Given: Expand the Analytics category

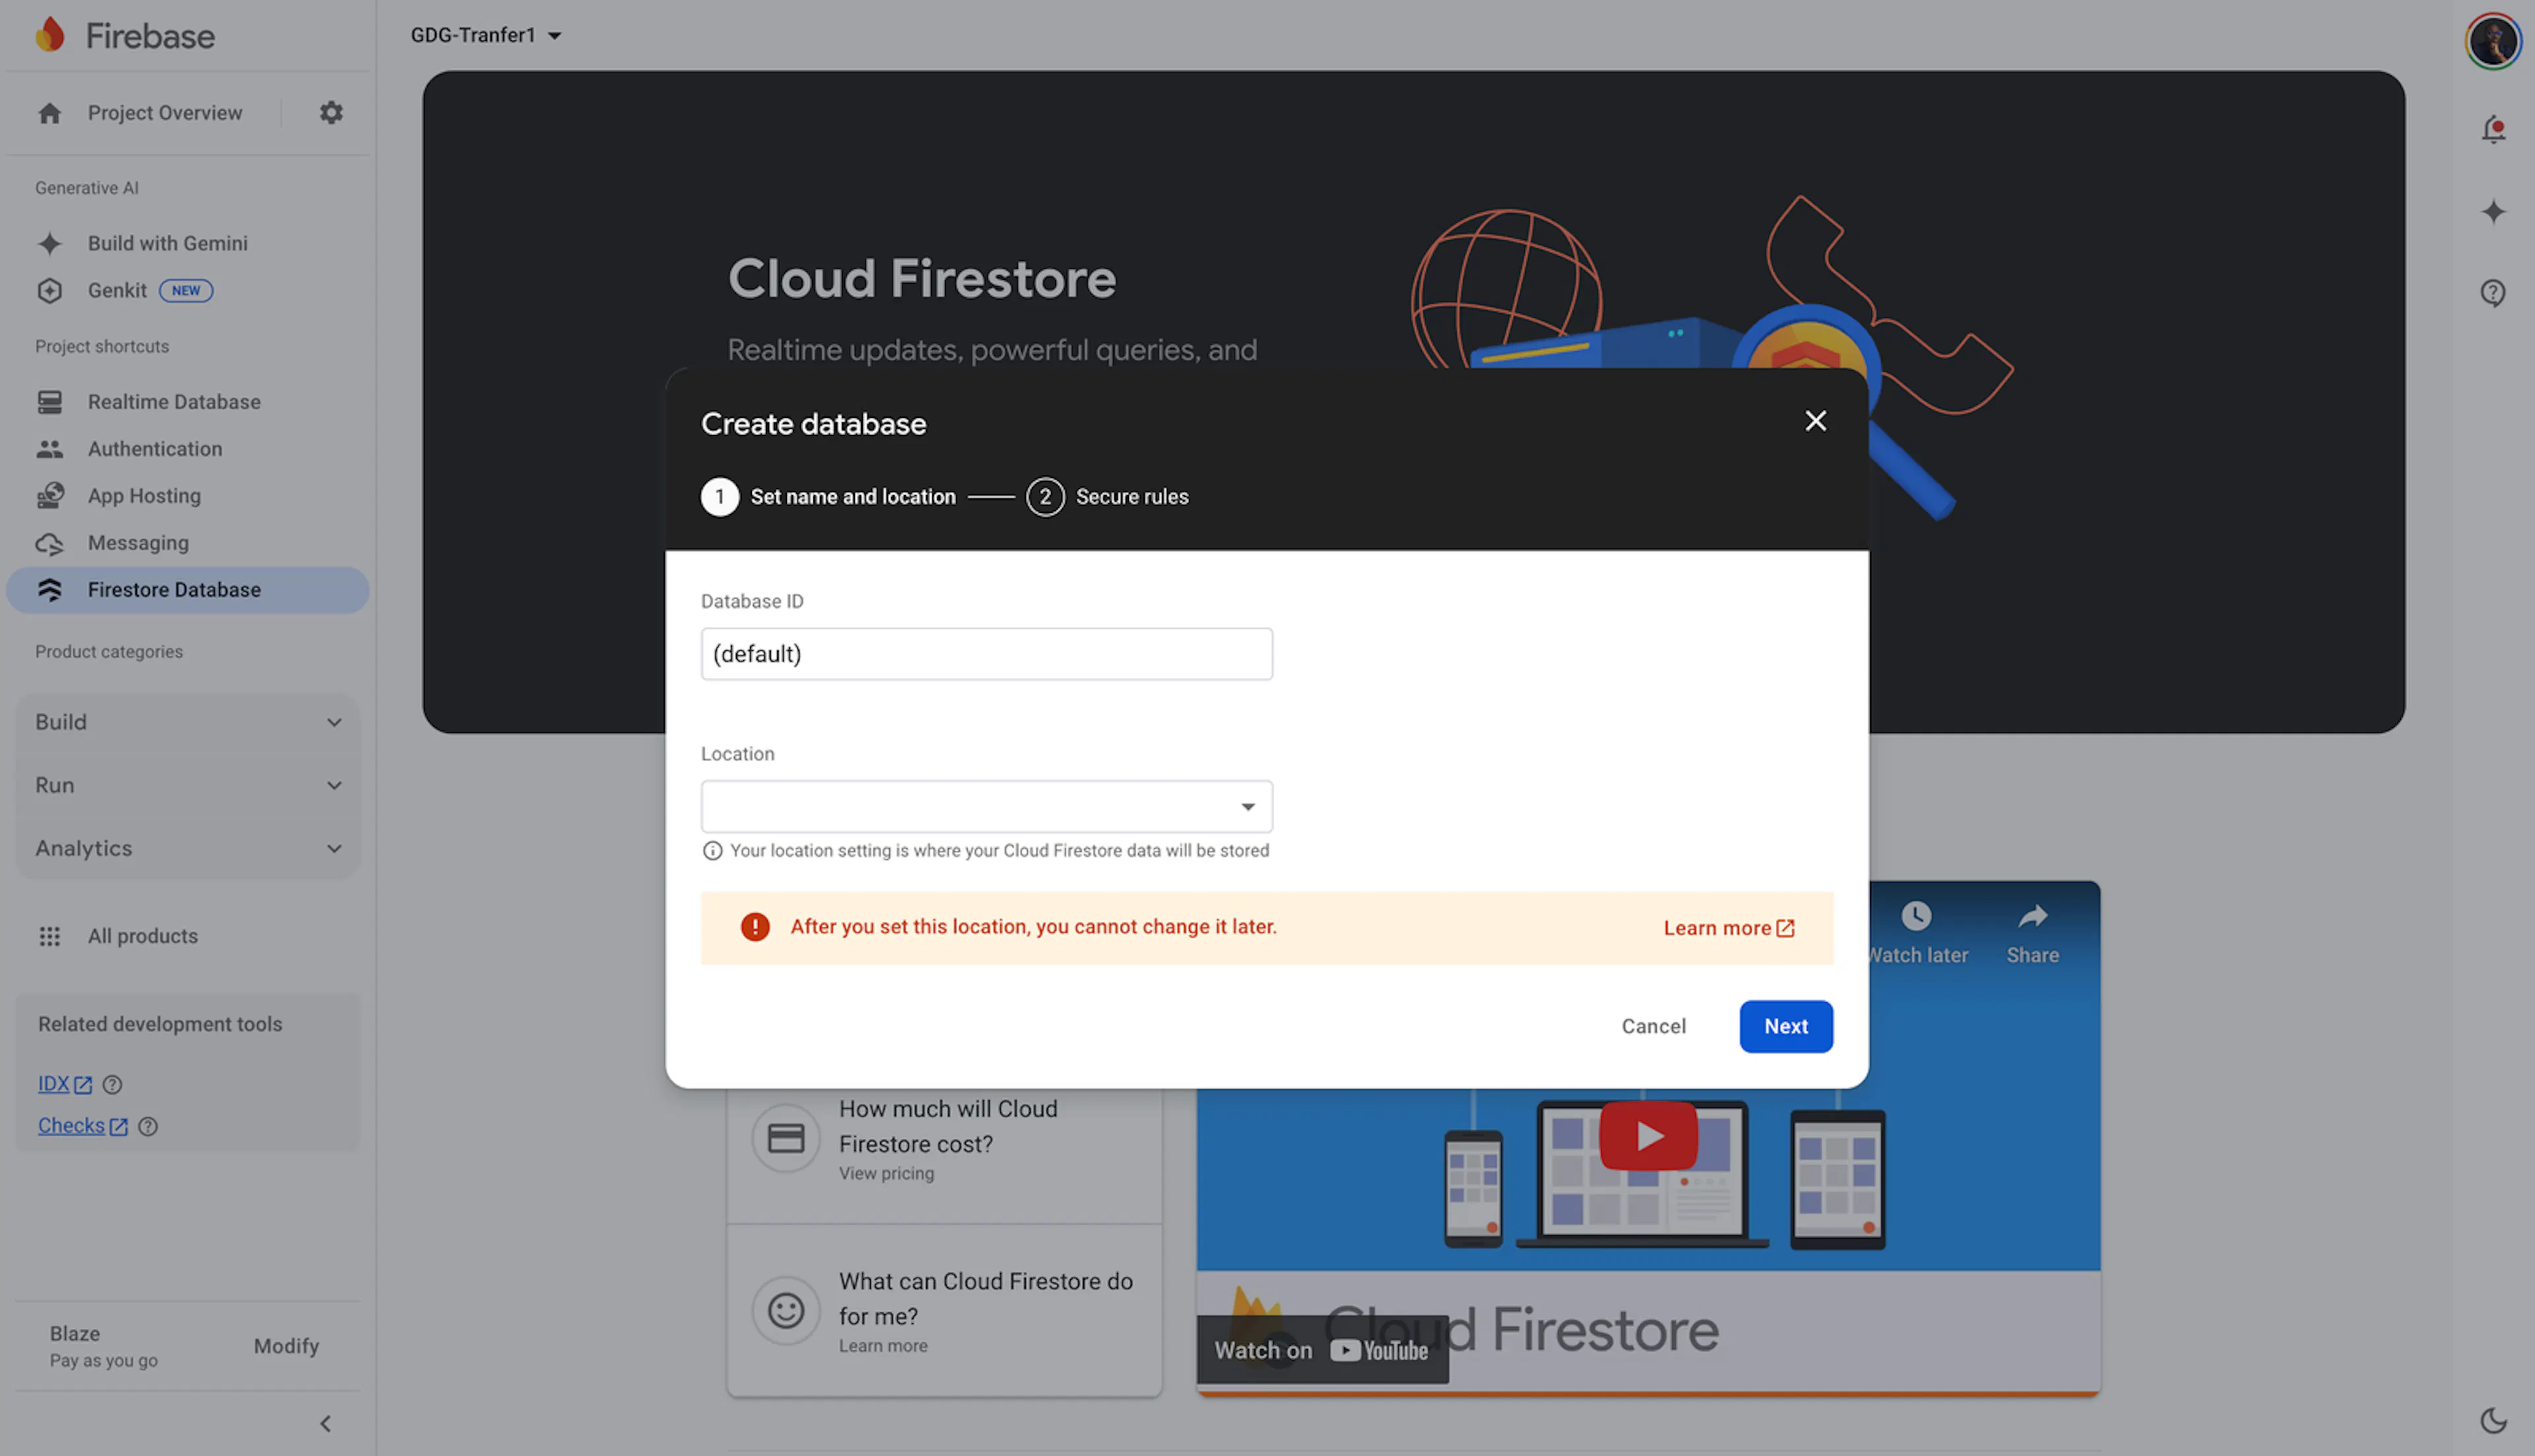Looking at the screenshot, I should pyautogui.click(x=188, y=848).
